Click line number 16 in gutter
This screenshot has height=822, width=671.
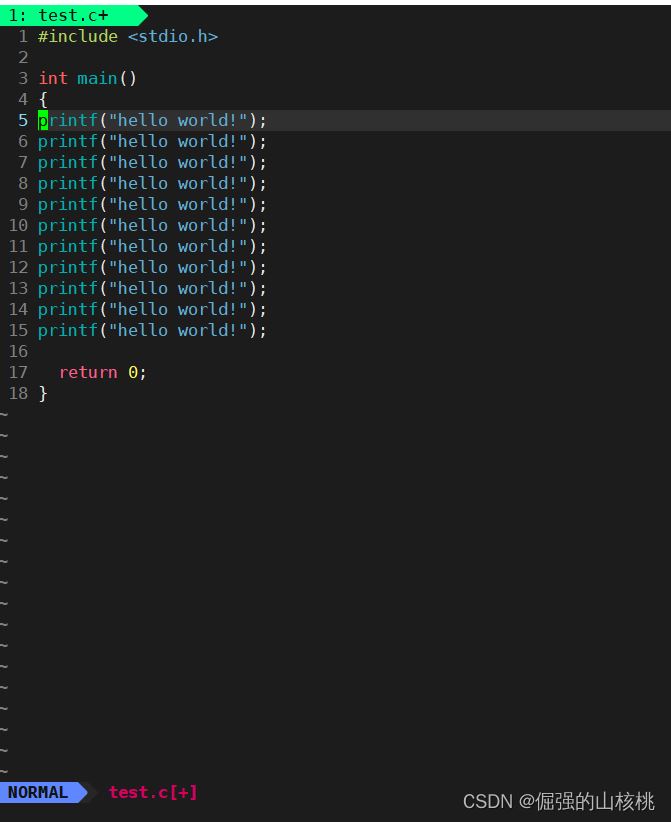(18, 351)
